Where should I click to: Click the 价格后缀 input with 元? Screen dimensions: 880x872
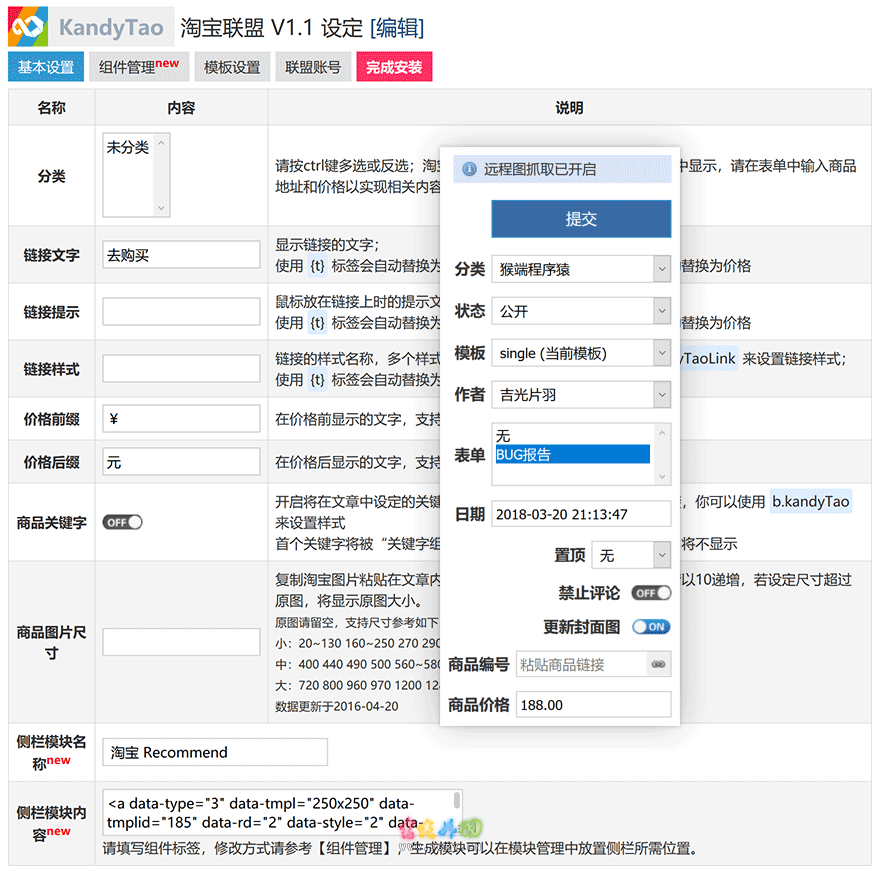181,462
